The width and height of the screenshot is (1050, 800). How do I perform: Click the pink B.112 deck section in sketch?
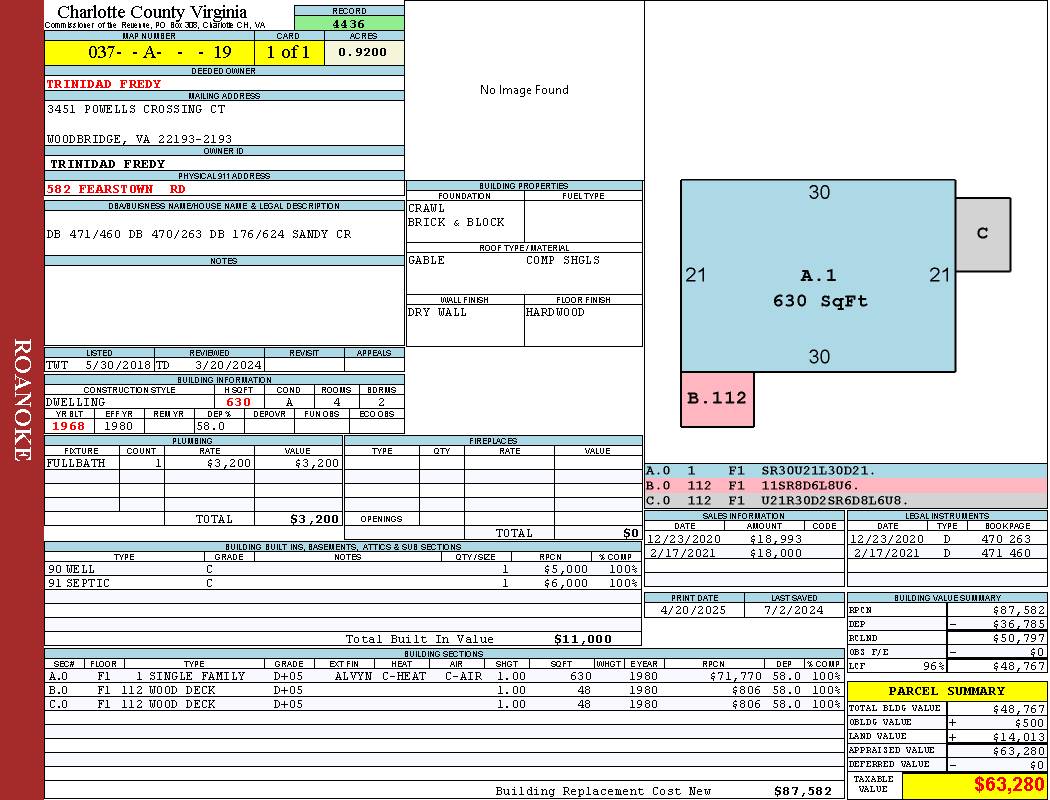tap(717, 398)
